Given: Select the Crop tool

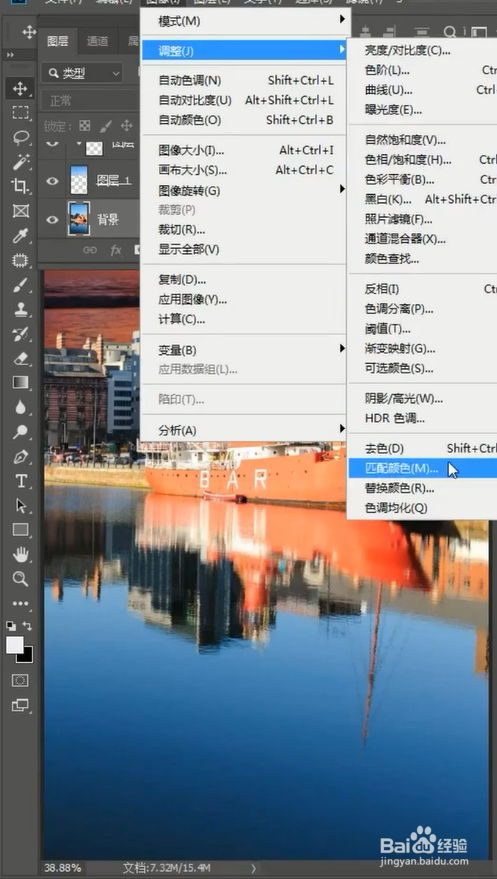Looking at the screenshot, I should 20,186.
